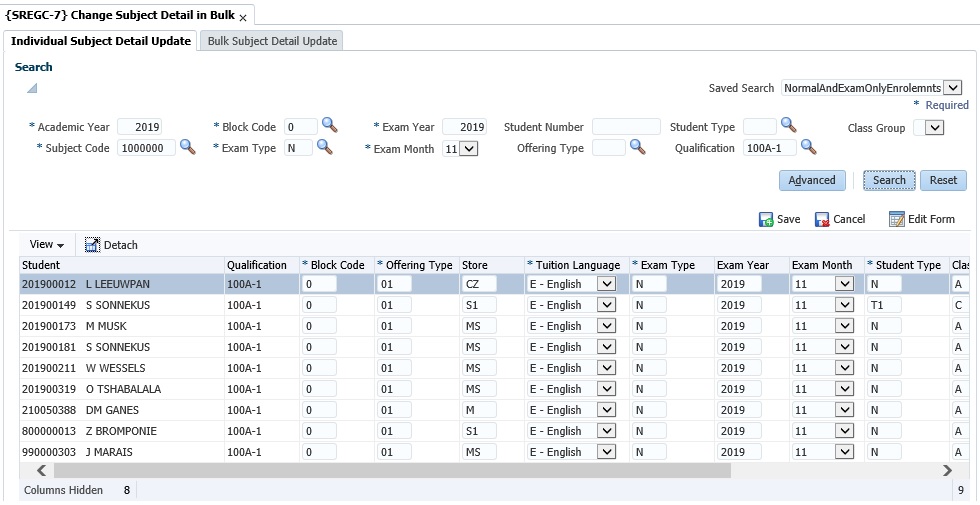Click the Reset button

943,180
